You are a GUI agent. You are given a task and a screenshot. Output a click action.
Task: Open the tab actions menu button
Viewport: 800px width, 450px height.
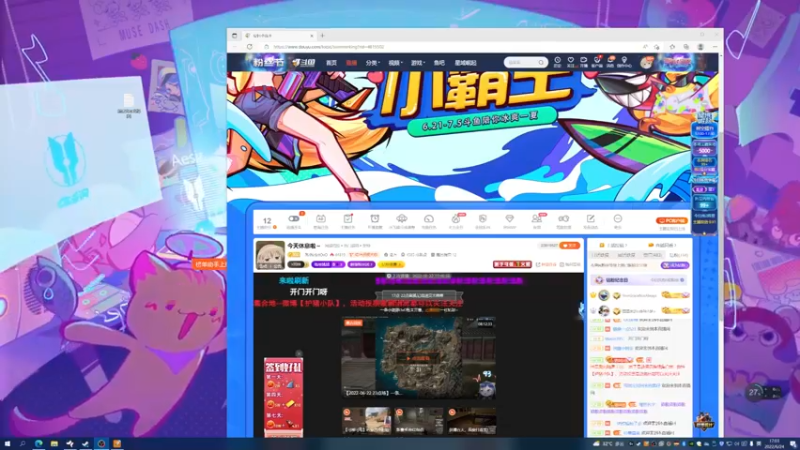tap(234, 36)
